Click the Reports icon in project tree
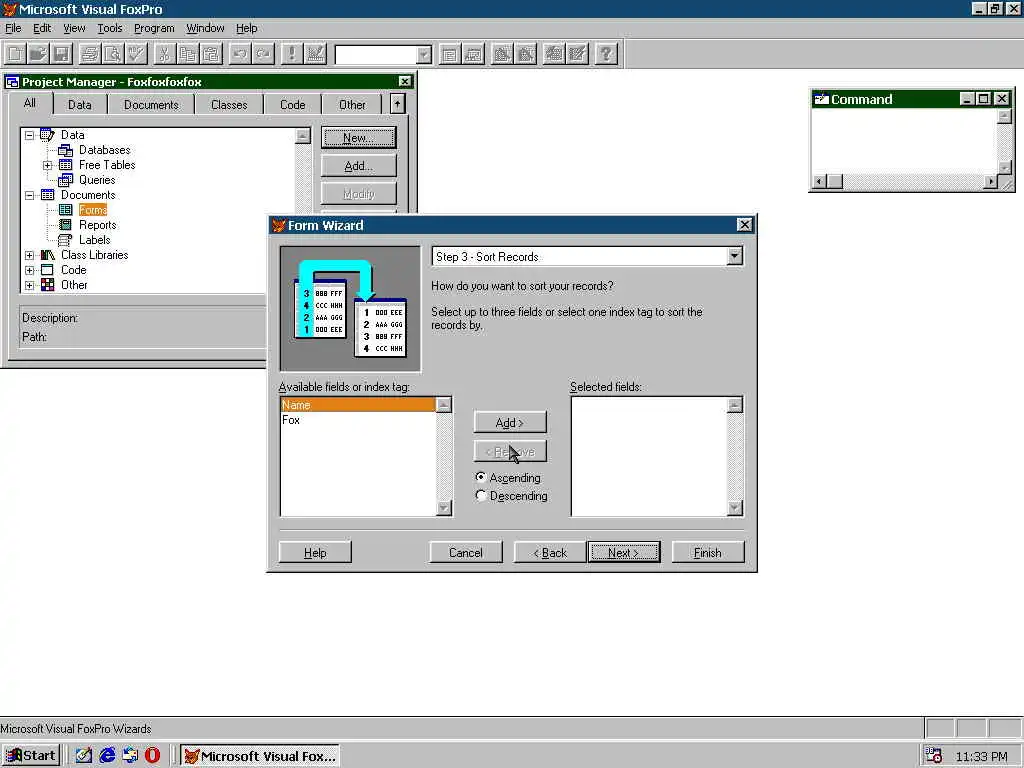The width and height of the screenshot is (1024, 768). 65,225
